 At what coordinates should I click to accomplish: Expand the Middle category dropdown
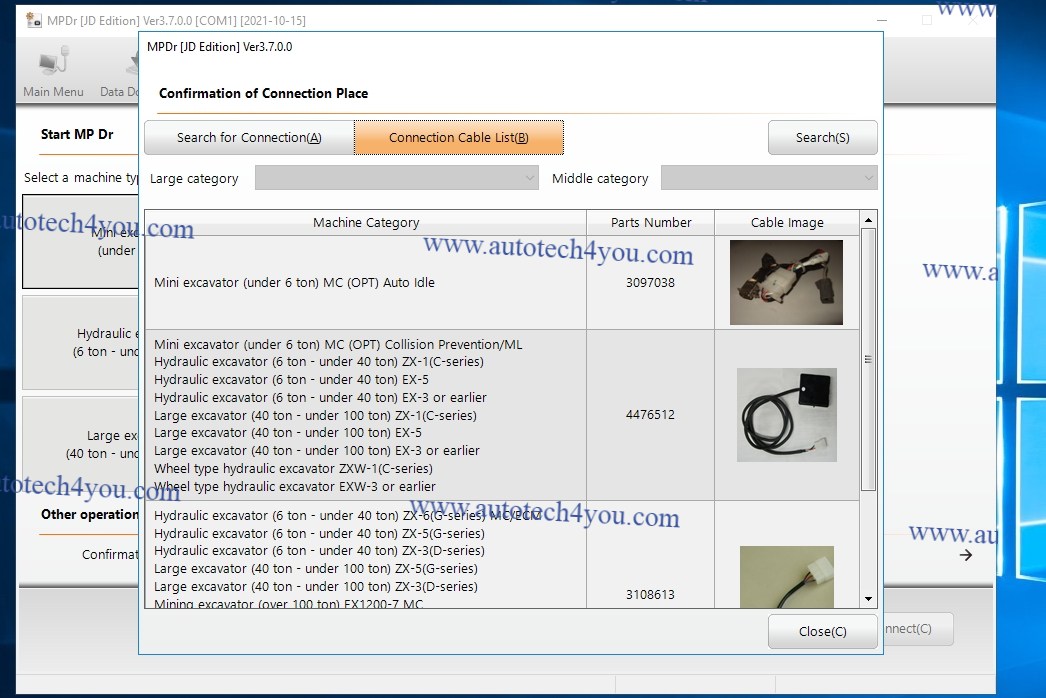coord(768,178)
